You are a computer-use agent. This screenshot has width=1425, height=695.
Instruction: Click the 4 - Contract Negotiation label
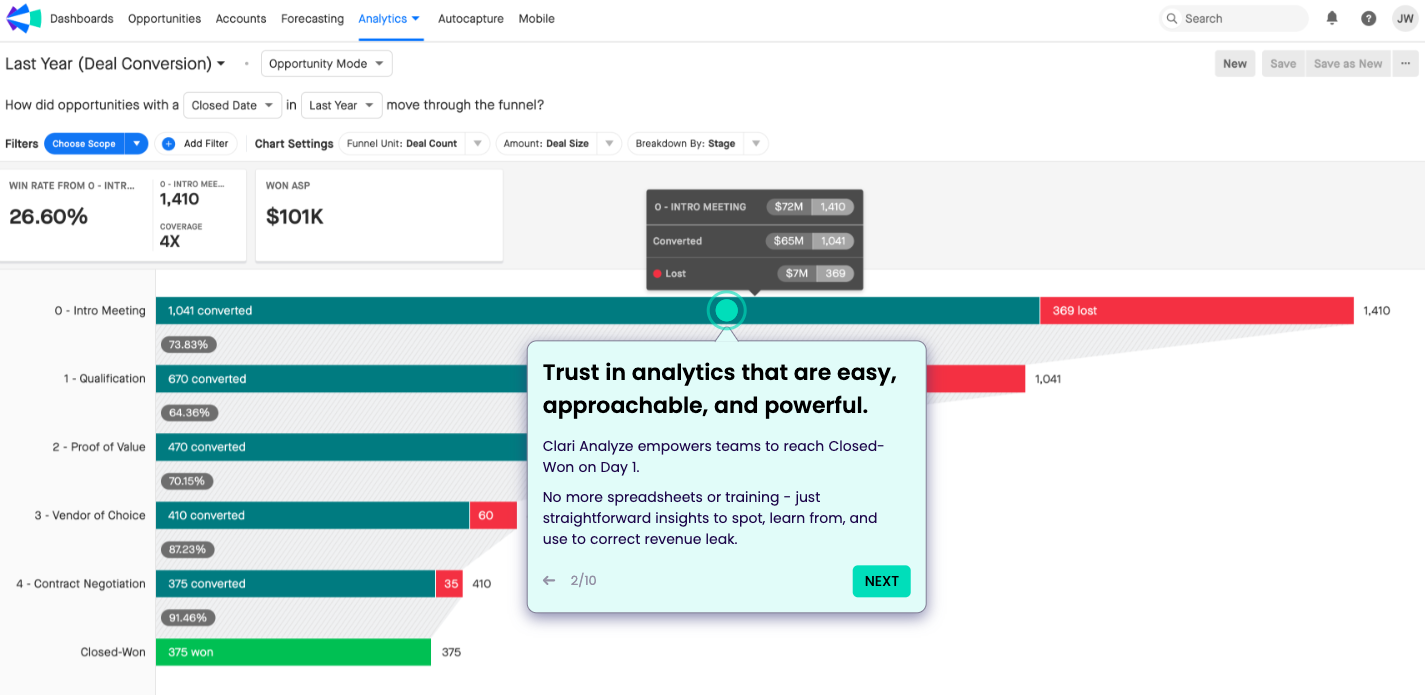(81, 584)
